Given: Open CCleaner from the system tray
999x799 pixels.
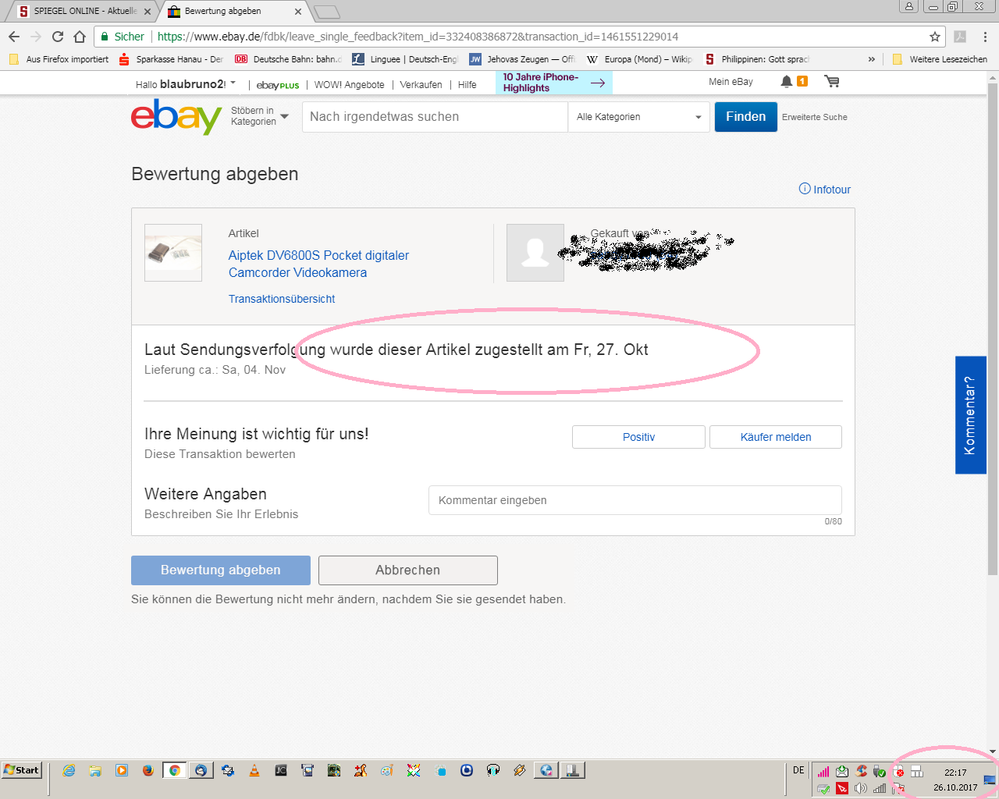Looking at the screenshot, I should pyautogui.click(x=861, y=771).
